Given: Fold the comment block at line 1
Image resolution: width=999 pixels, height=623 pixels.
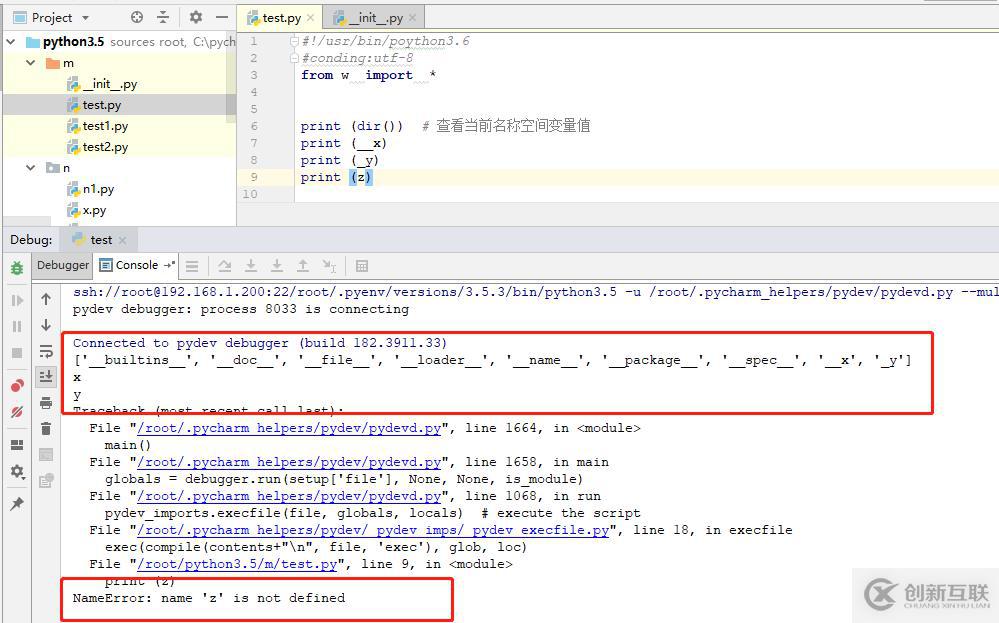Looking at the screenshot, I should [294, 41].
